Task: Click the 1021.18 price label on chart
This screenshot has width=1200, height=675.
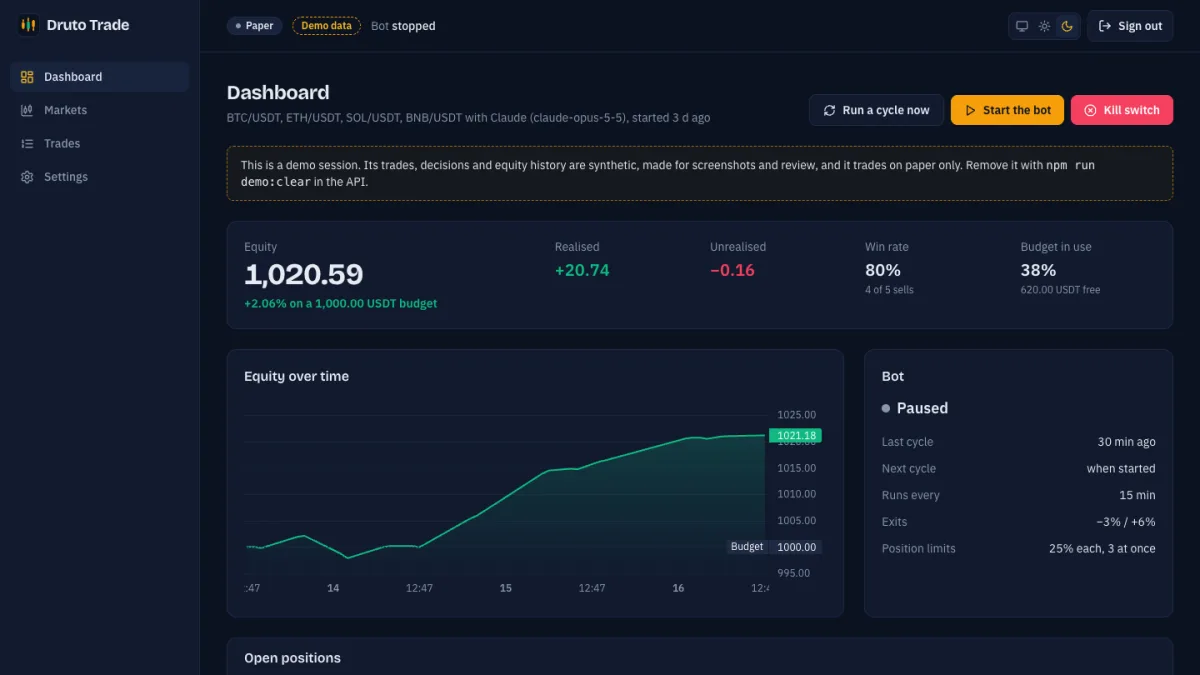Action: coord(795,435)
